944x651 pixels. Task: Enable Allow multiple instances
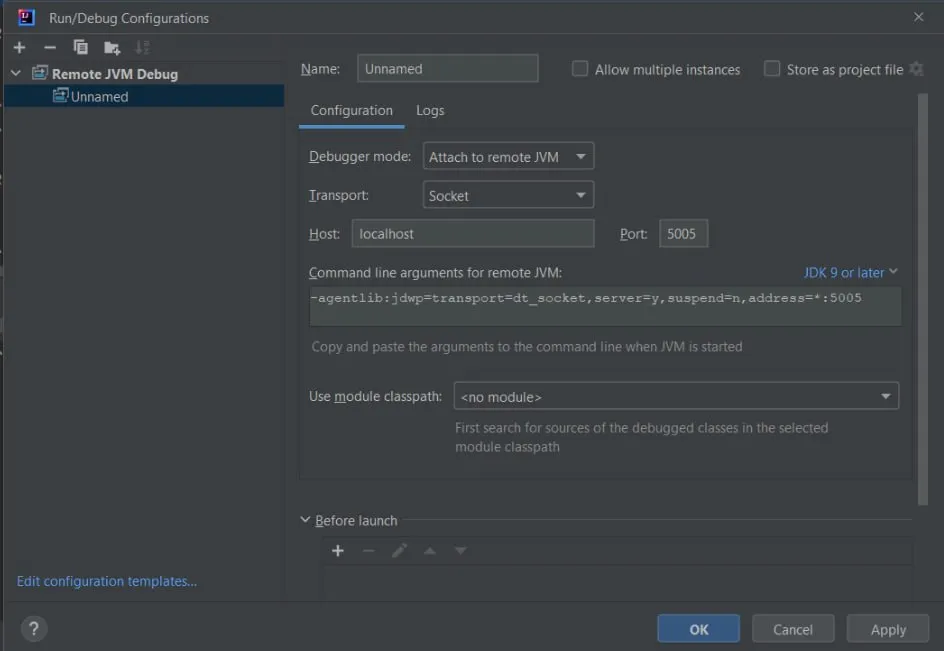pos(580,68)
